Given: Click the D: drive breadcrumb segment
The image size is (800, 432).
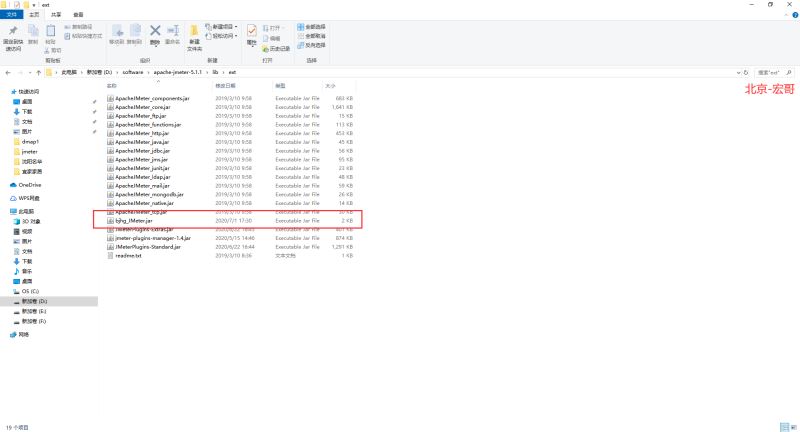Looking at the screenshot, I should 99,72.
